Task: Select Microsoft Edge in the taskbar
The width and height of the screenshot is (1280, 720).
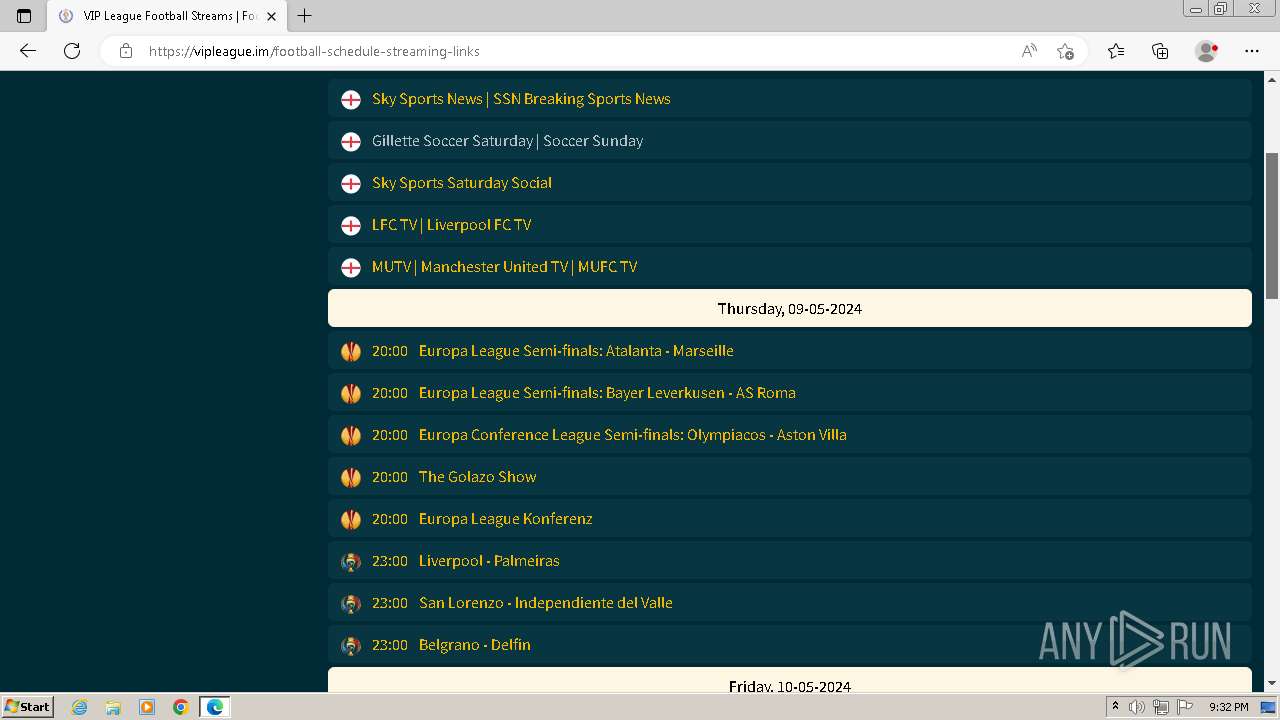Action: point(215,707)
